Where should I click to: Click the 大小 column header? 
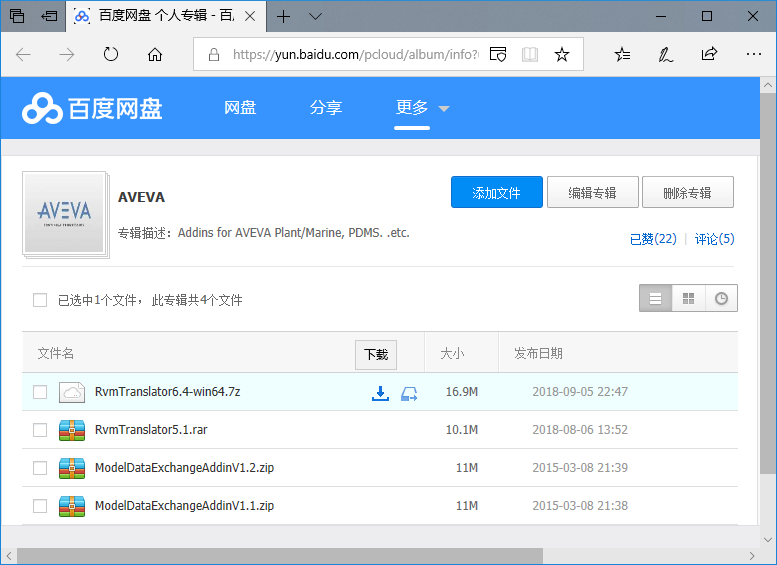[452, 353]
